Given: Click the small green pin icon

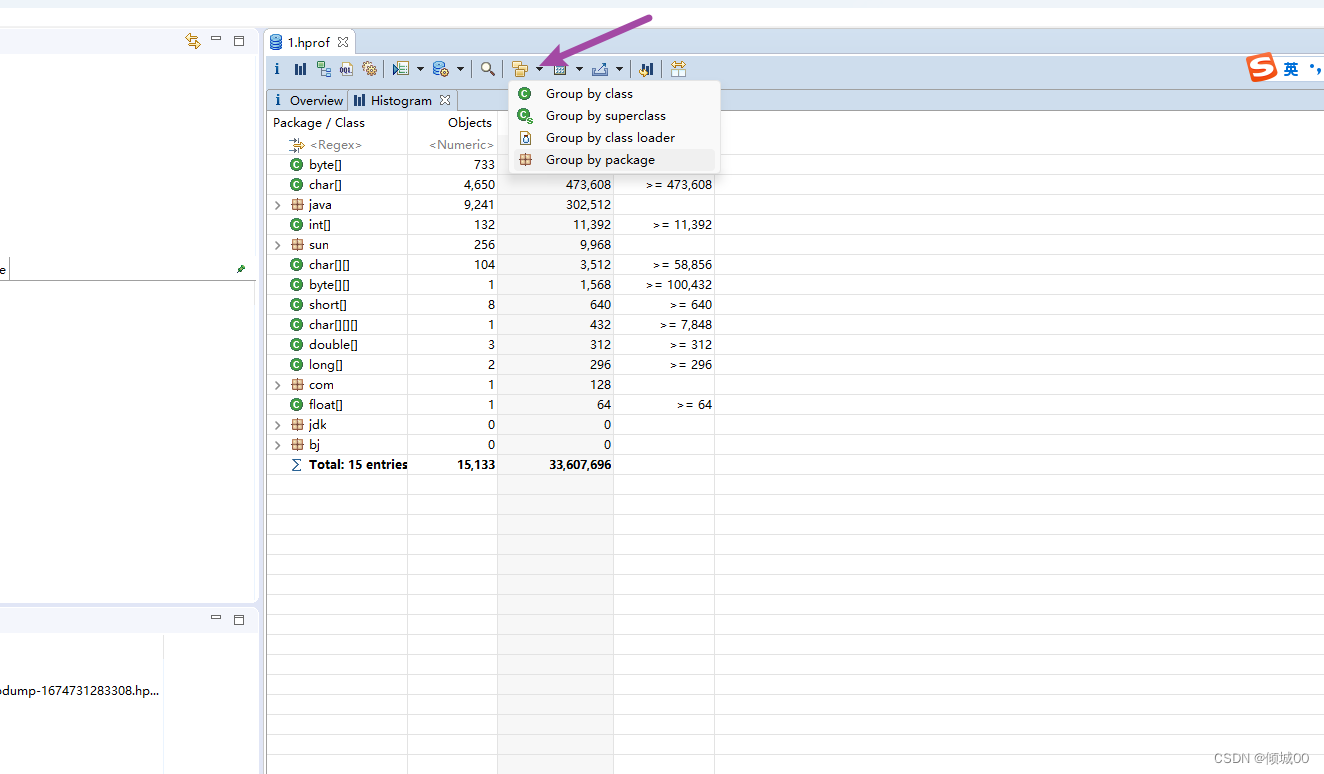Looking at the screenshot, I should pos(241,269).
